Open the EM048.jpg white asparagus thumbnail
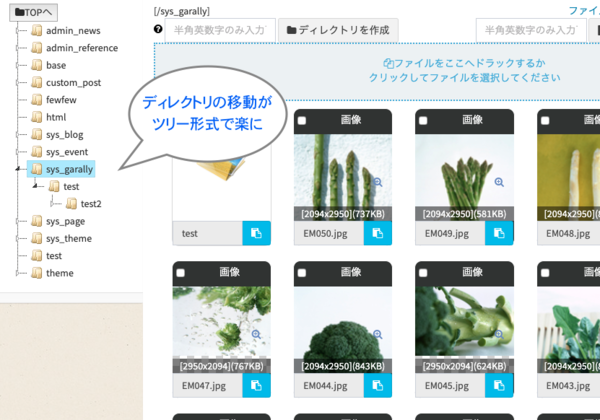This screenshot has width=600, height=420. tap(569, 177)
